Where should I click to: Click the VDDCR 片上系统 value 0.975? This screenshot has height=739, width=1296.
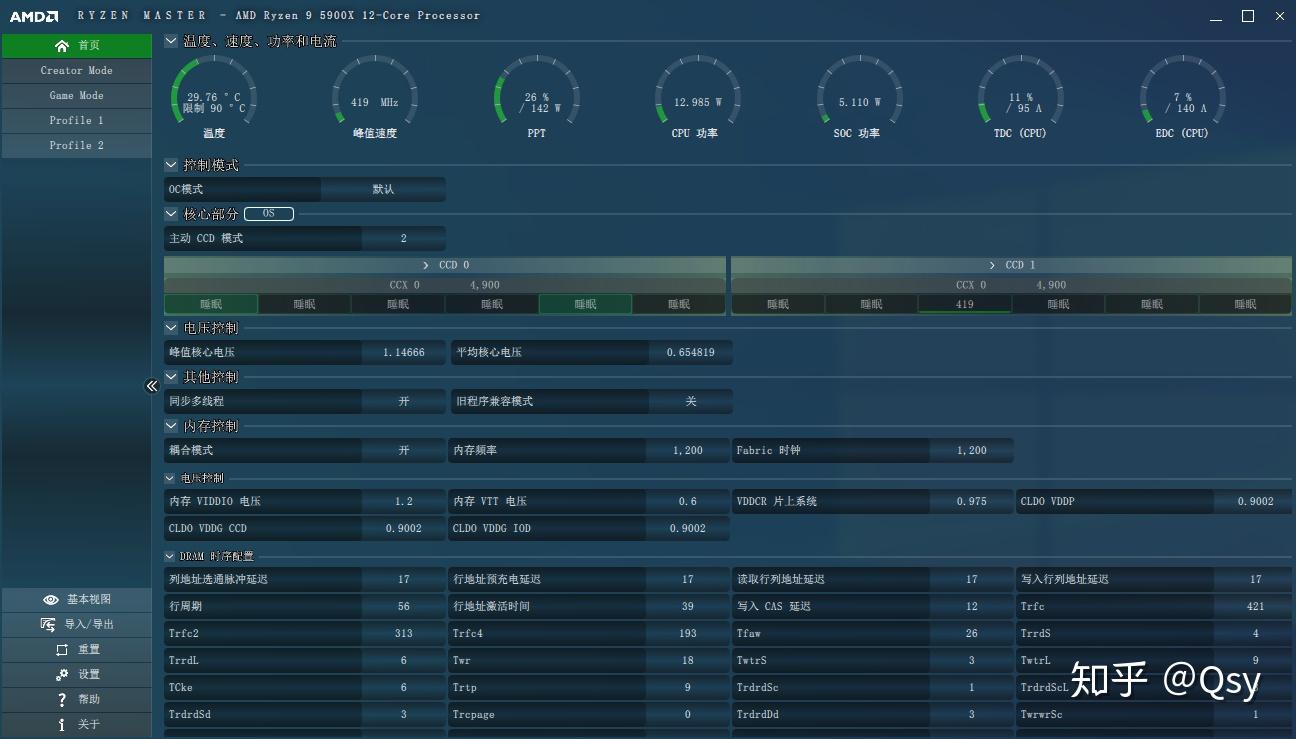(972, 502)
